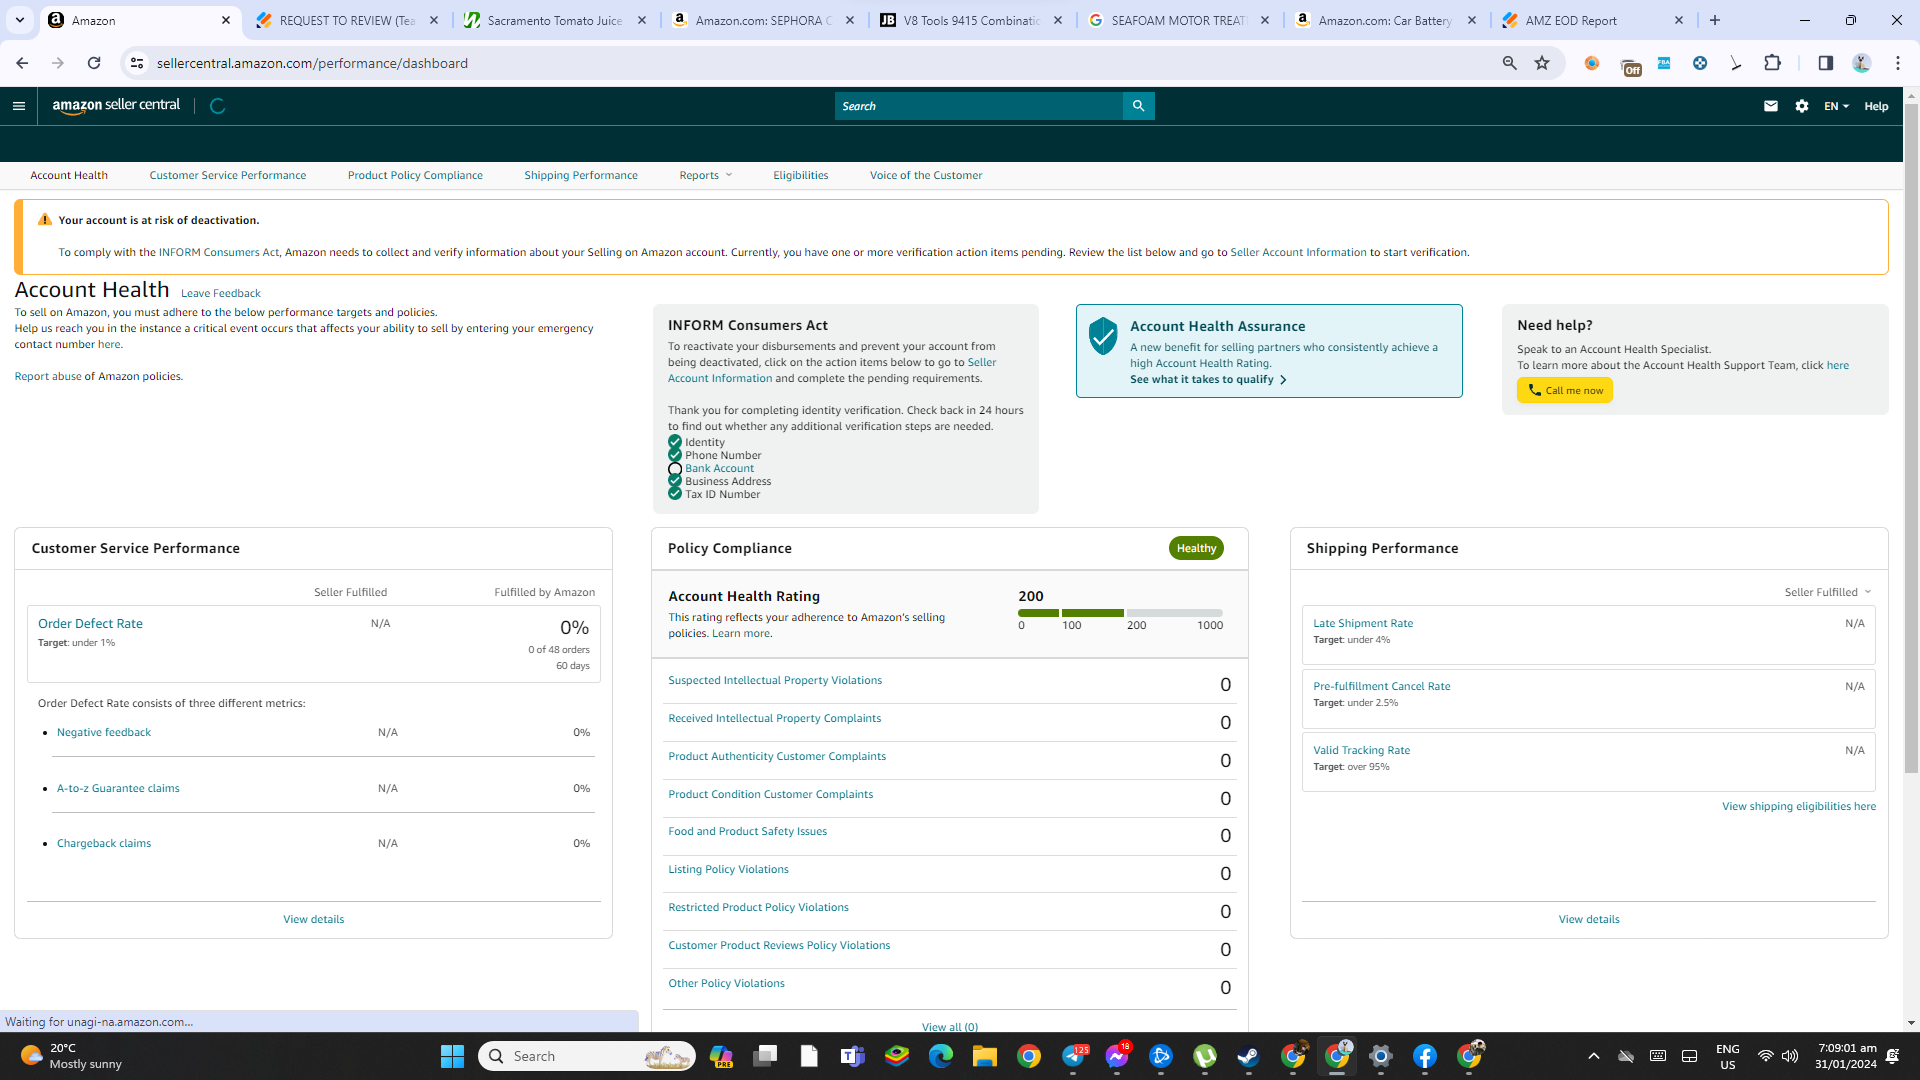Switch to Voice of the Customer tab
Image resolution: width=1920 pixels, height=1080 pixels.
[x=926, y=176]
